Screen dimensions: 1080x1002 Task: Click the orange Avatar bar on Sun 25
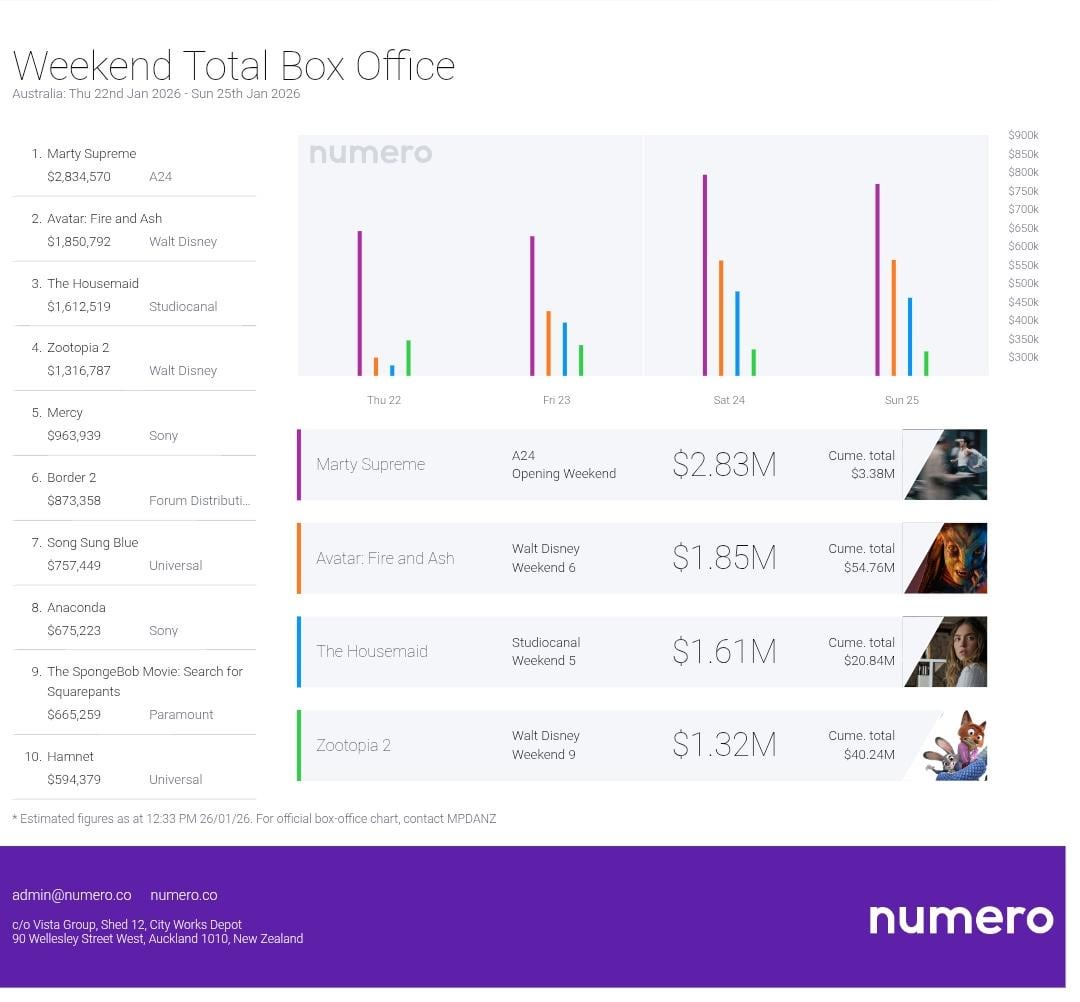[893, 318]
